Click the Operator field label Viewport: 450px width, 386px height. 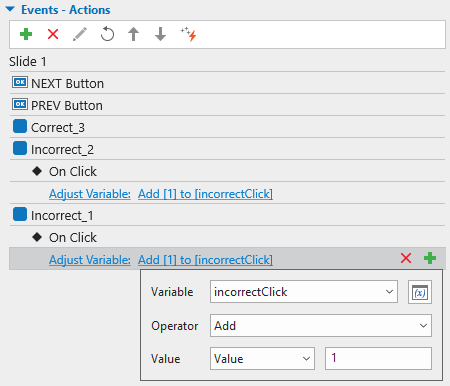(x=175, y=326)
